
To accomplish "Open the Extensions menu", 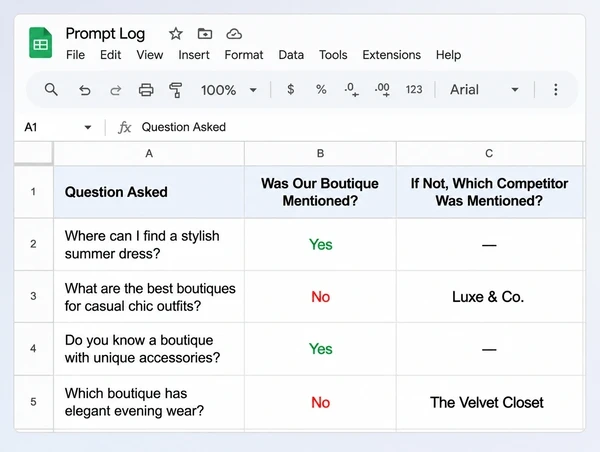I will point(391,55).
